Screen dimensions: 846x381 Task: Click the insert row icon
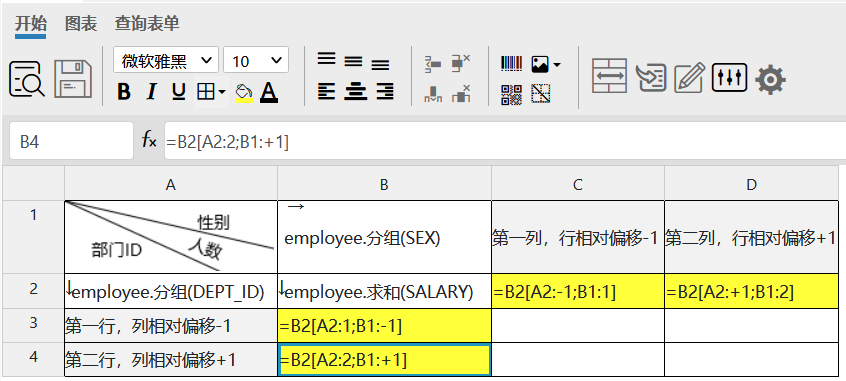(433, 64)
